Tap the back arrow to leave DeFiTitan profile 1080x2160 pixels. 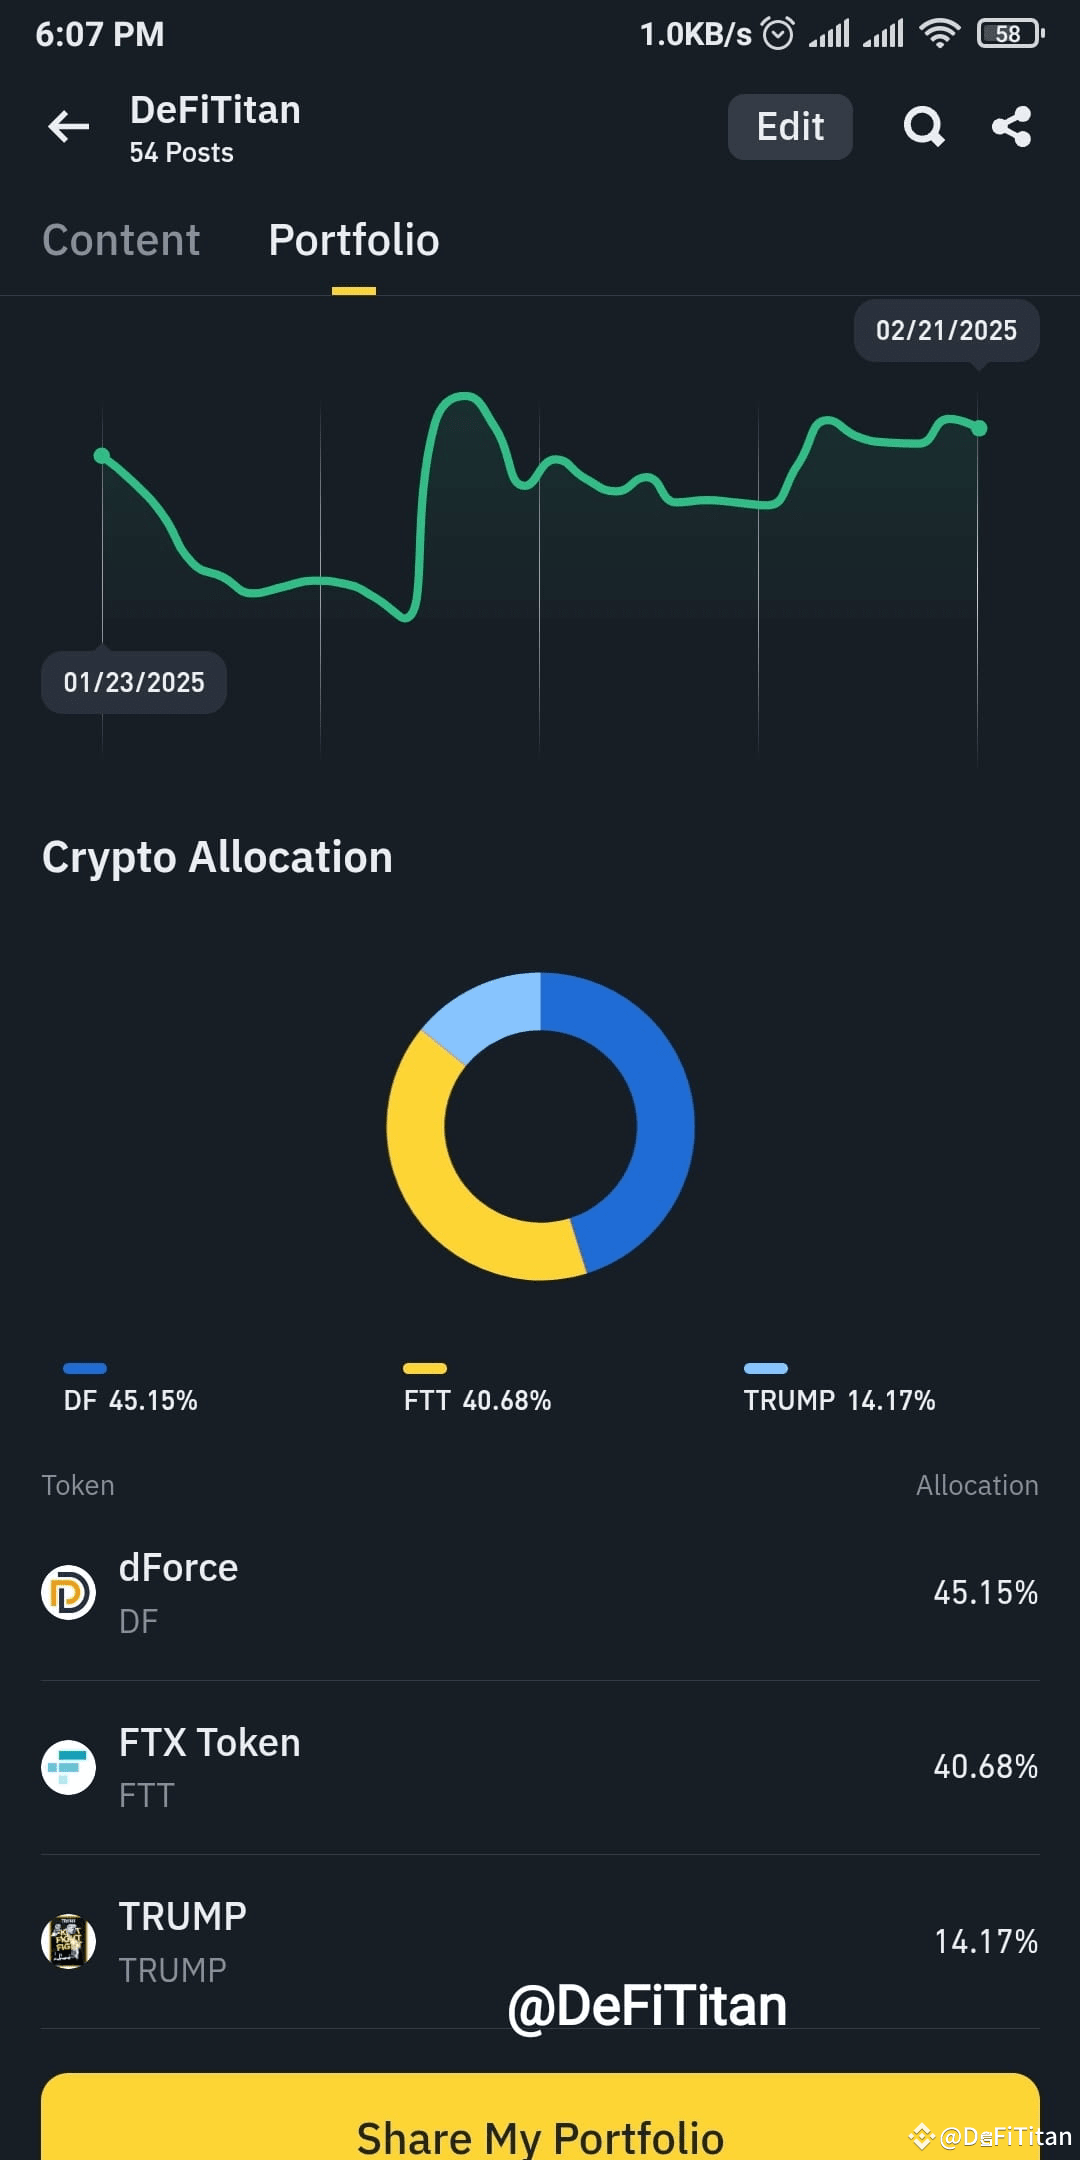[x=66, y=126]
